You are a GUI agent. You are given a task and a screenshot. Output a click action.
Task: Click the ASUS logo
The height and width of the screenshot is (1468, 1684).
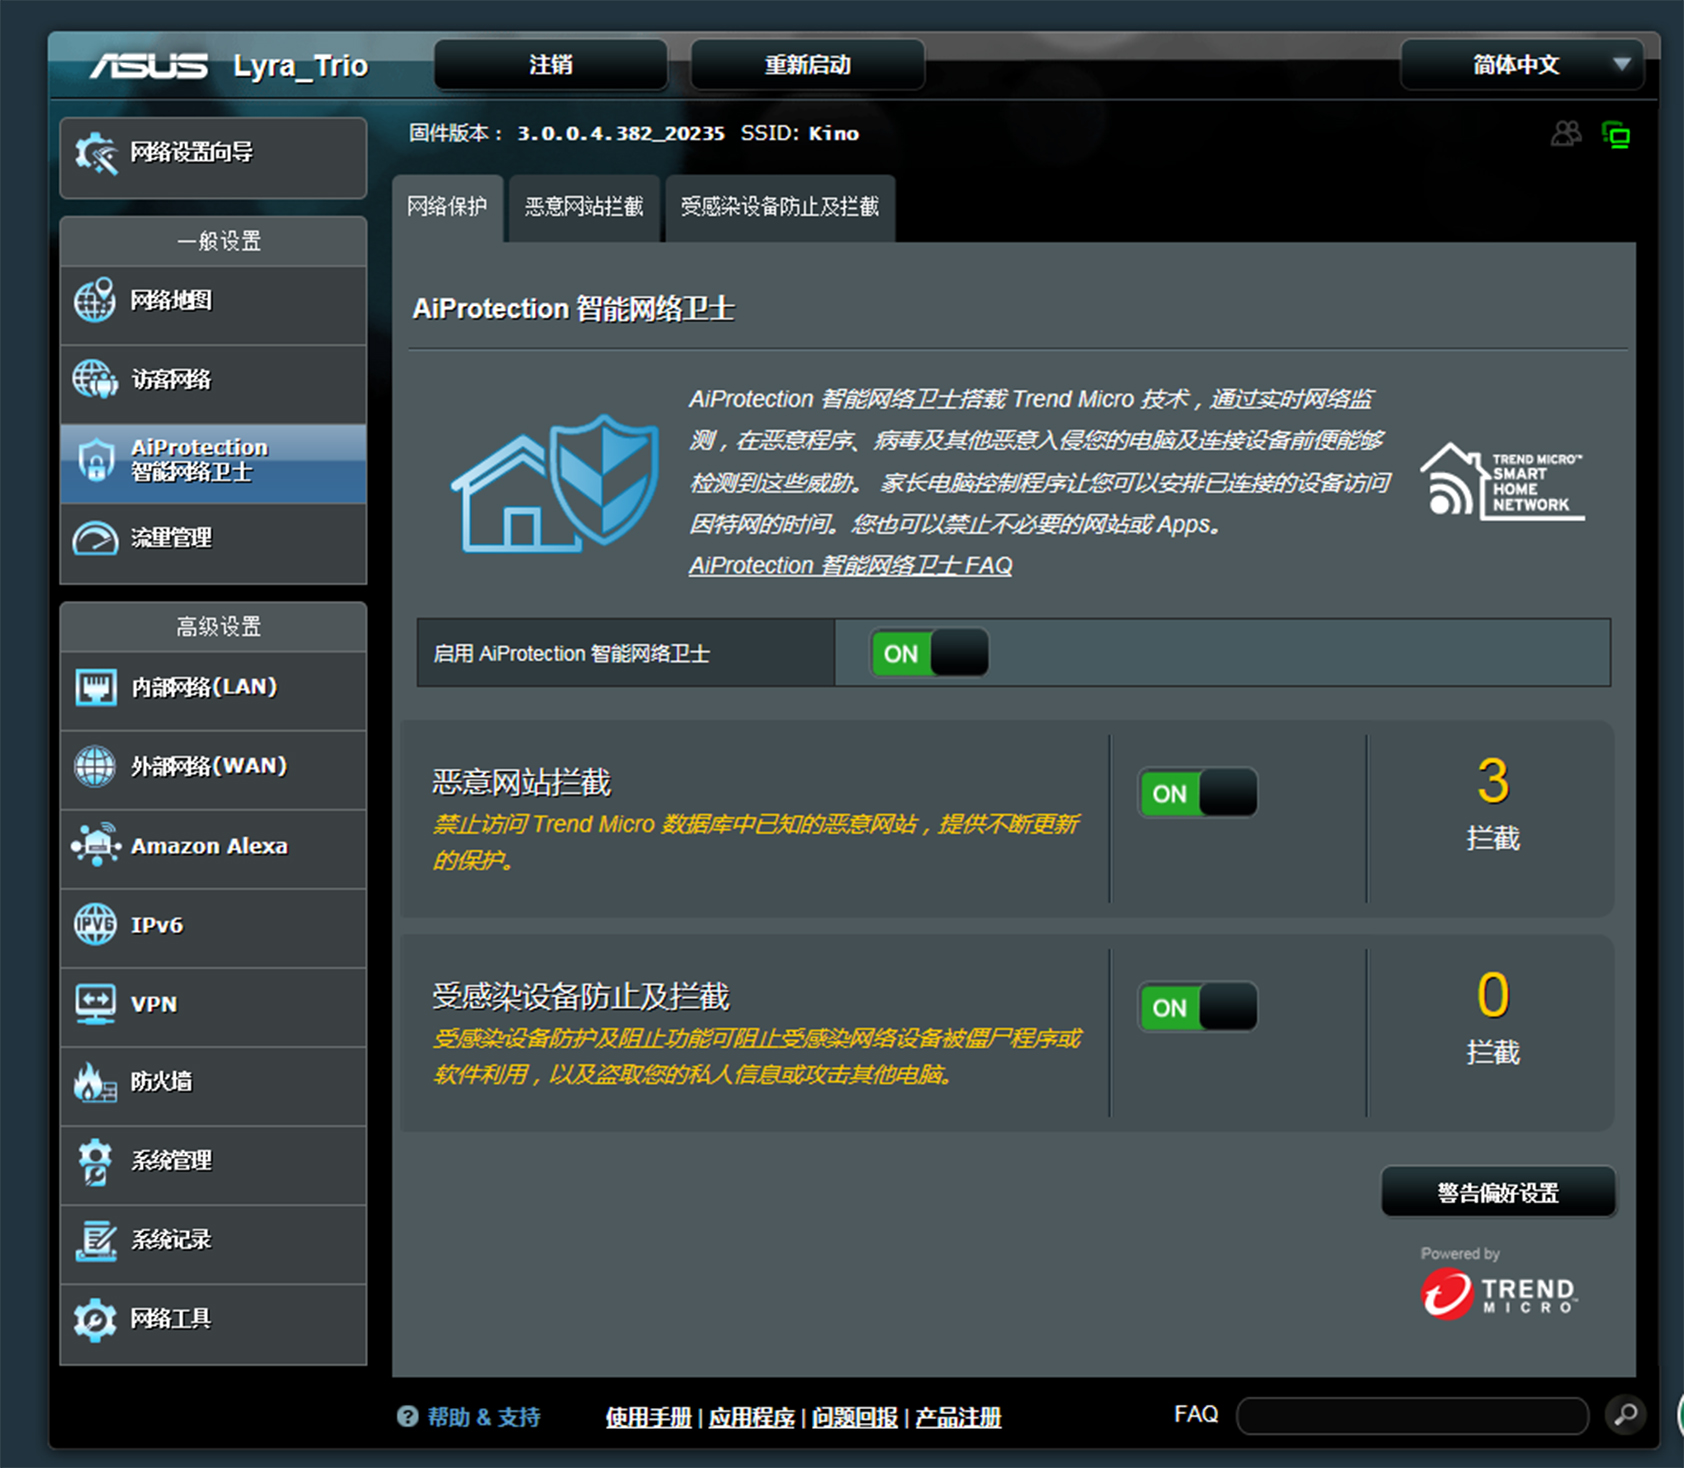tap(149, 66)
